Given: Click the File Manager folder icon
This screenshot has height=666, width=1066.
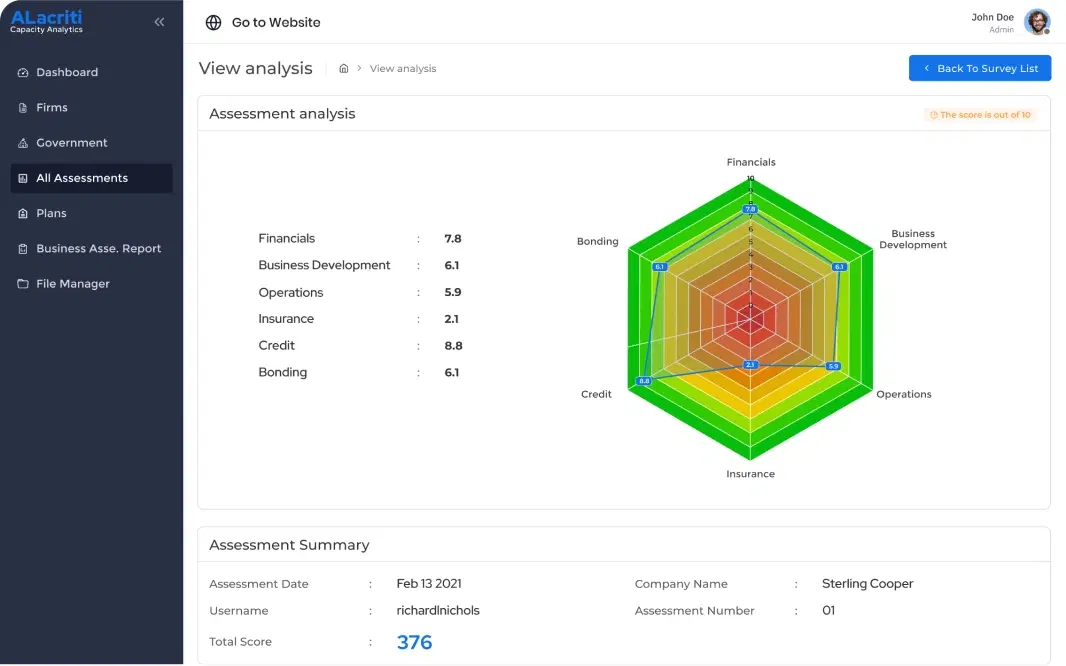Looking at the screenshot, I should click(23, 284).
